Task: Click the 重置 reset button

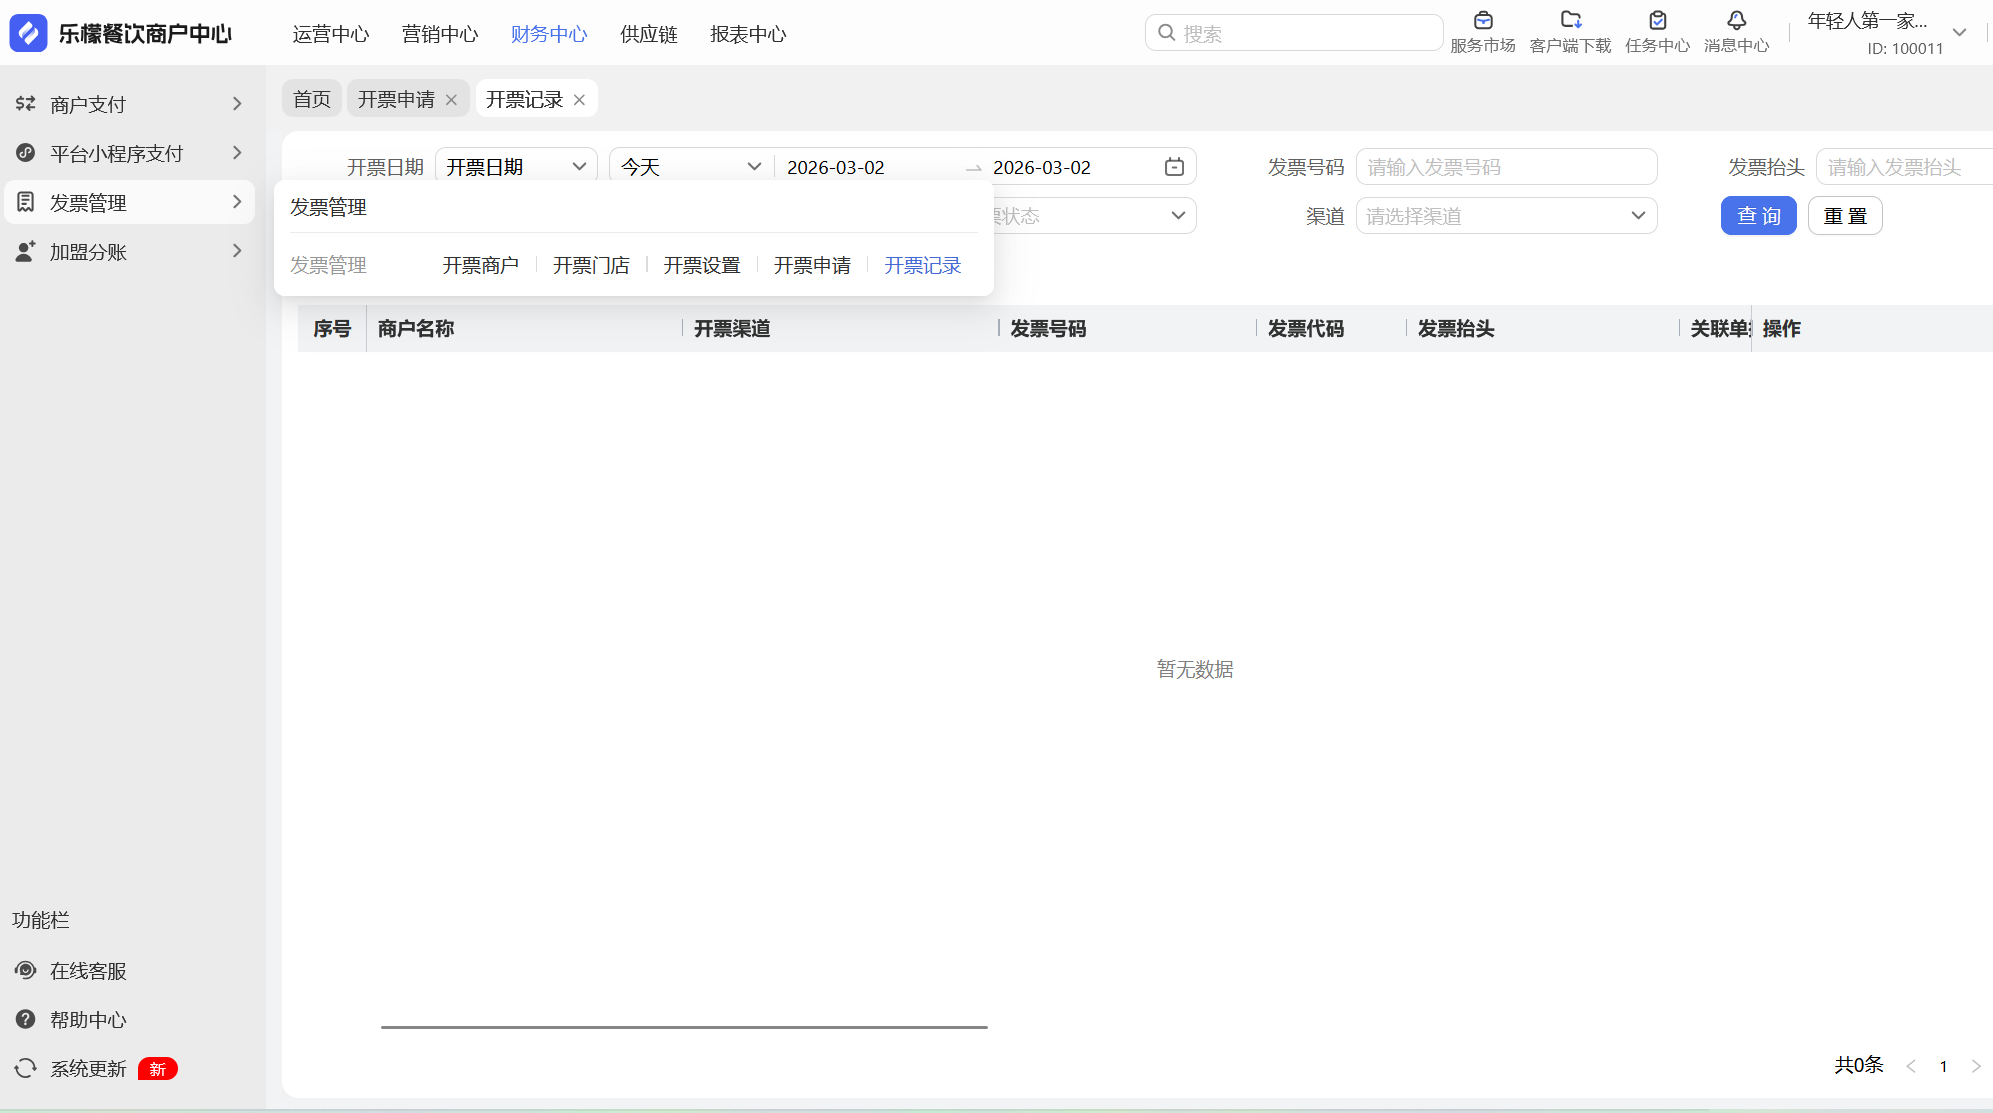Action: (x=1845, y=216)
